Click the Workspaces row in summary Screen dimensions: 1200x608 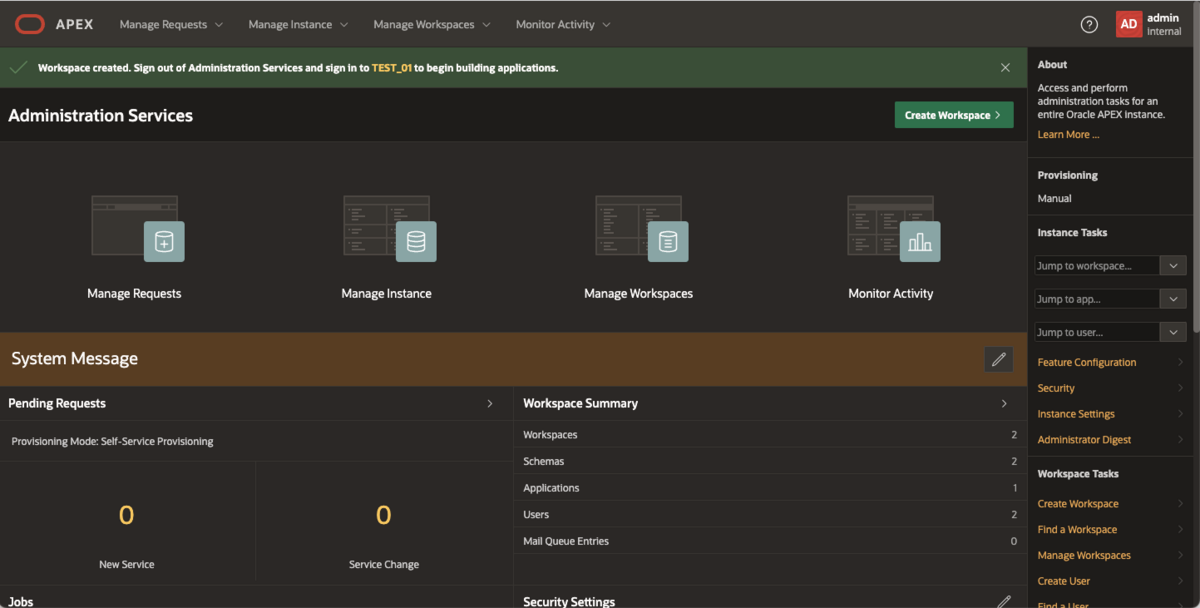tap(770, 435)
